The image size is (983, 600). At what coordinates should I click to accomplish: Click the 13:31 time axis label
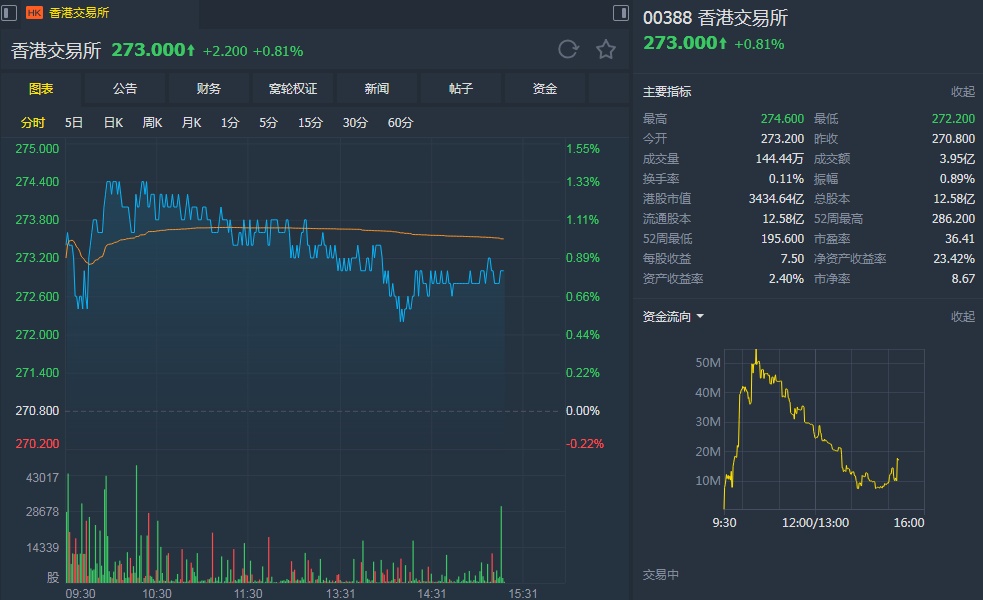(340, 593)
